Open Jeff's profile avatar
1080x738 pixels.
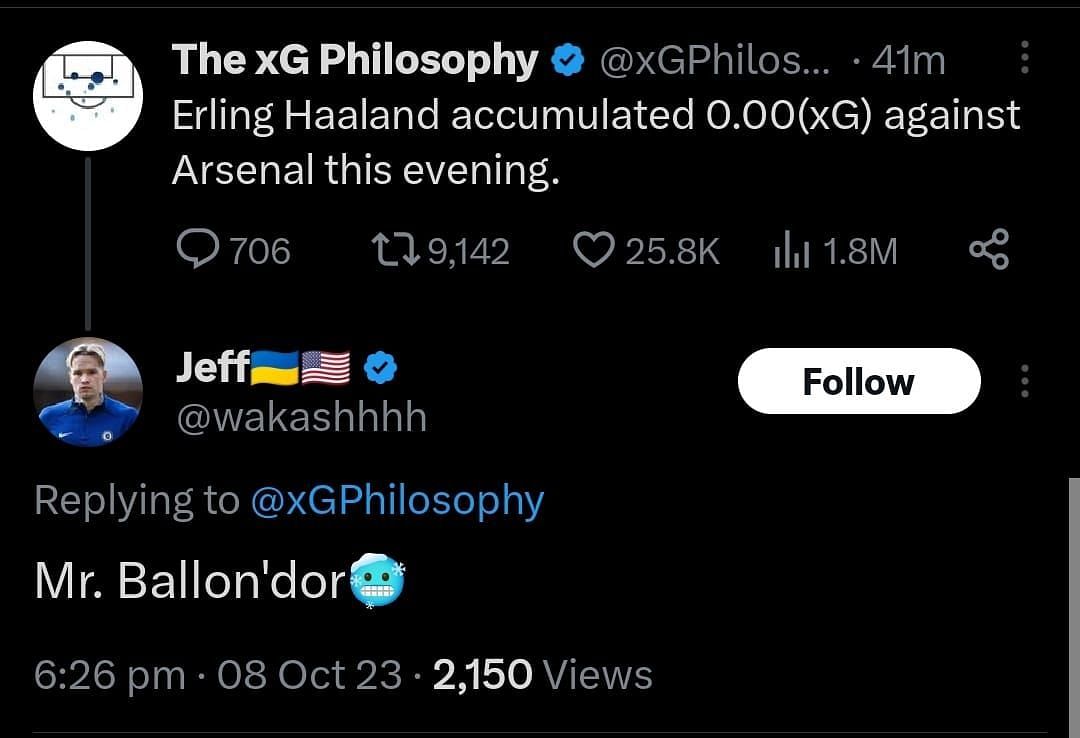88,392
